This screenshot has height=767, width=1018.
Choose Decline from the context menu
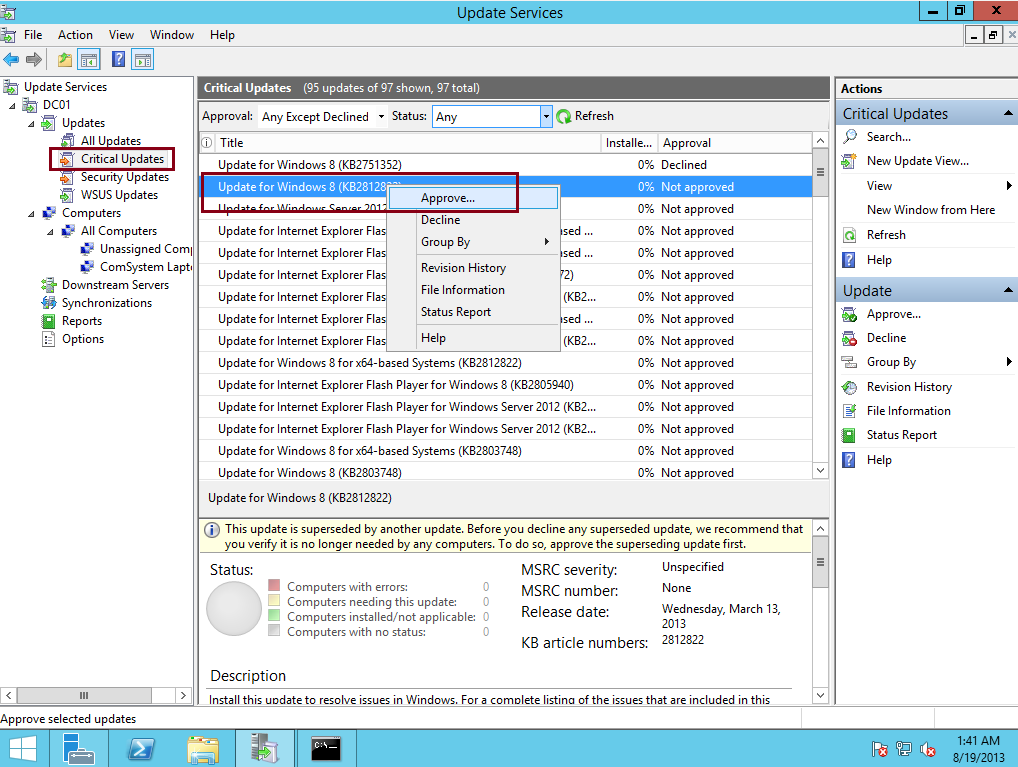[473, 220]
